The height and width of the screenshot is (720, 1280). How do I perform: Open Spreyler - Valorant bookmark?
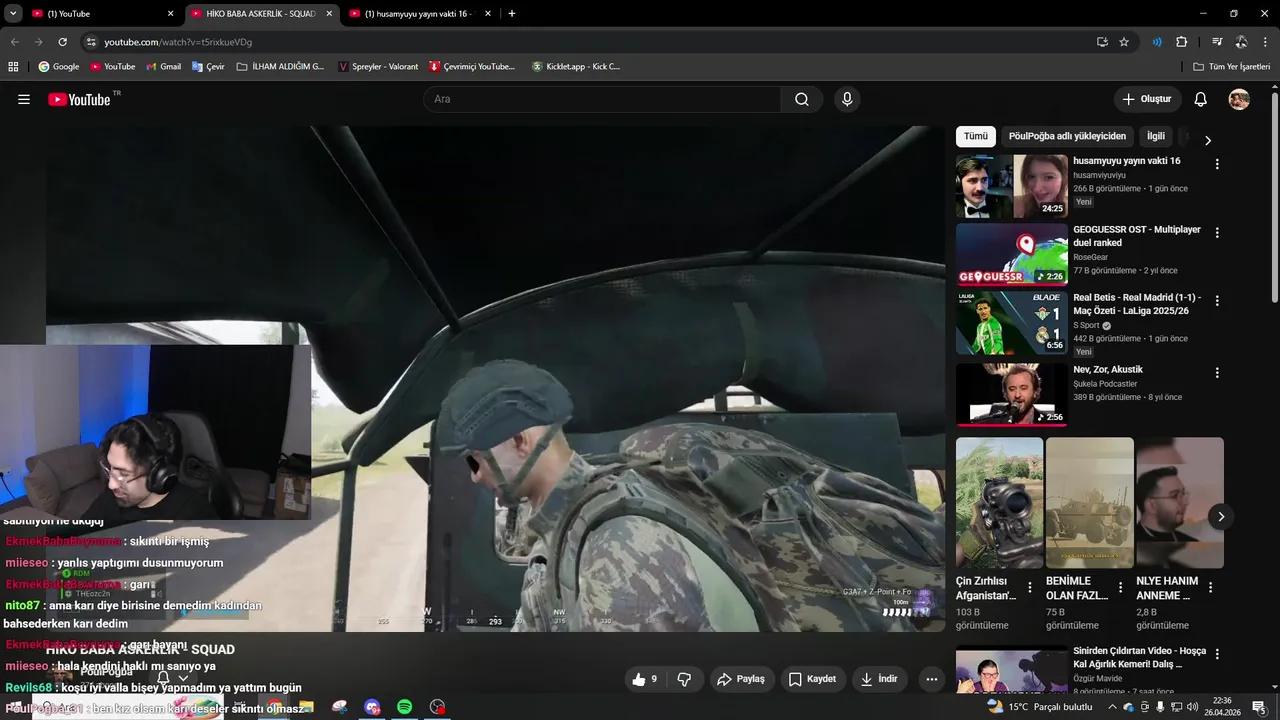coord(378,67)
